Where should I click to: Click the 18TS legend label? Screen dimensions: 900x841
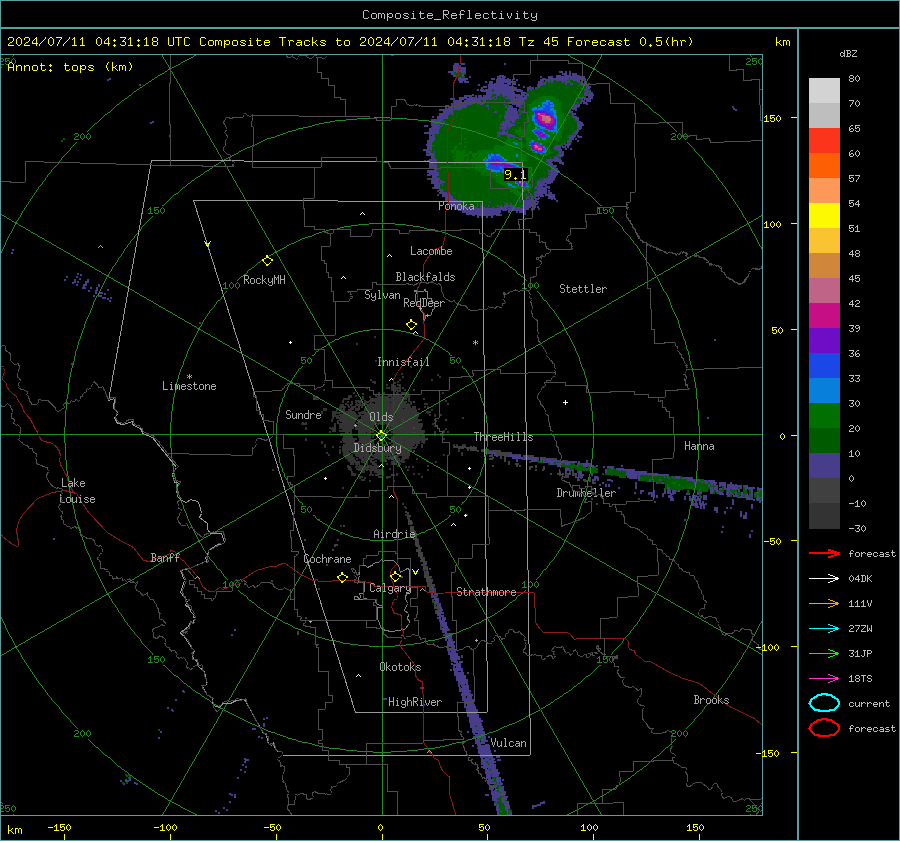860,679
